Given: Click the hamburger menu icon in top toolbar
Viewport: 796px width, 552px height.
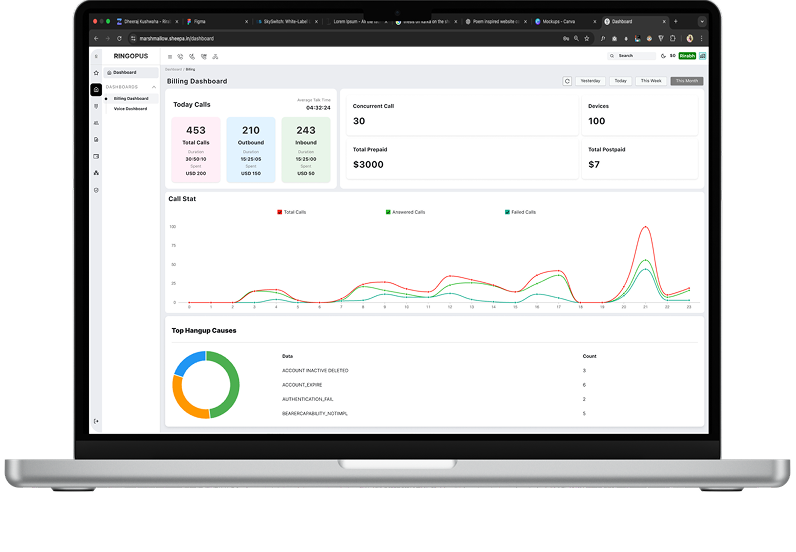Looking at the screenshot, I should point(170,57).
